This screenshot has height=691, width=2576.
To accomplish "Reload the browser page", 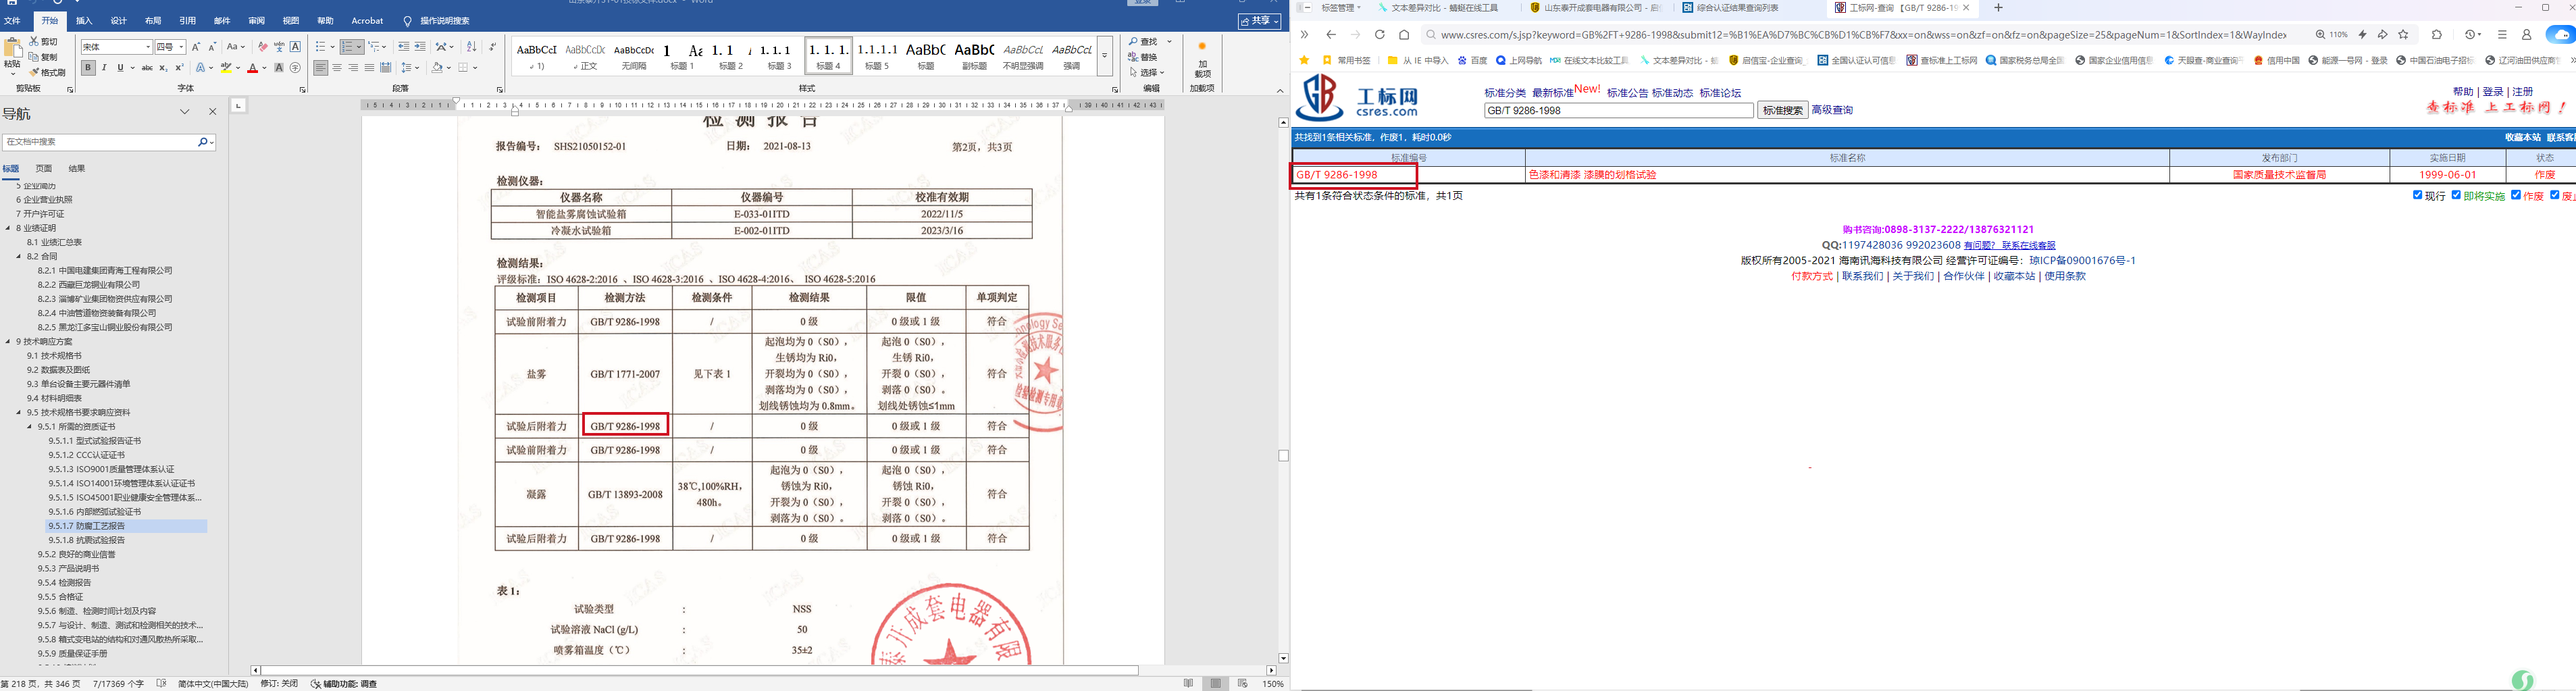I will pos(1379,34).
